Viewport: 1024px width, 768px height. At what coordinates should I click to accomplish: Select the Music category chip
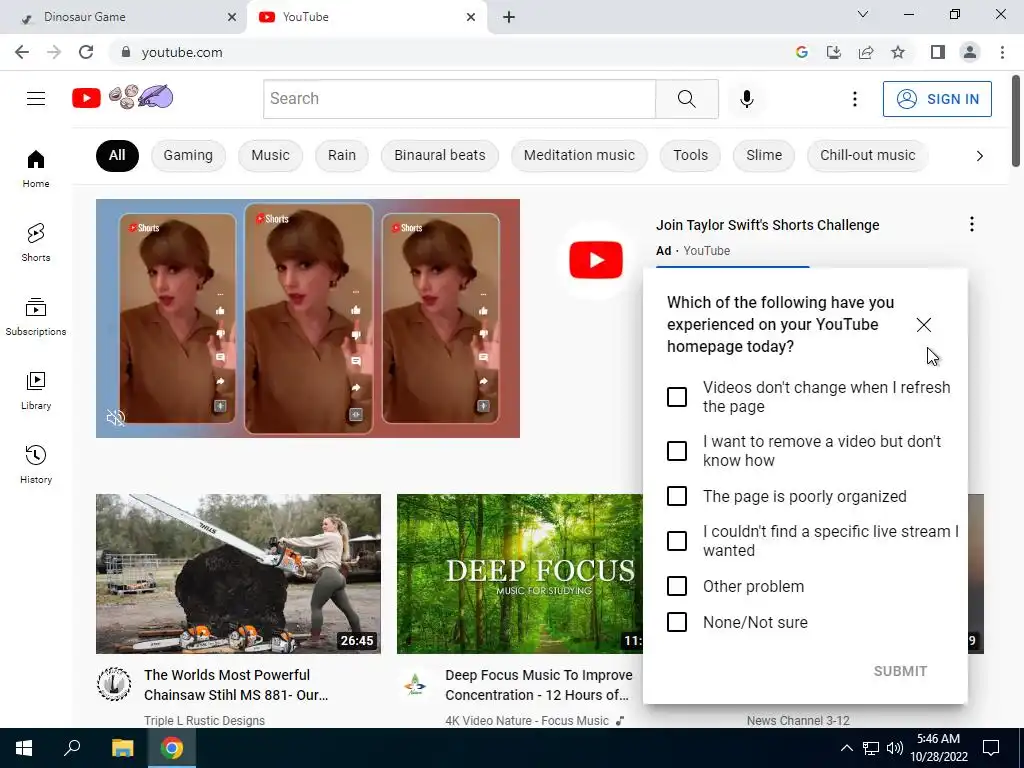point(270,155)
